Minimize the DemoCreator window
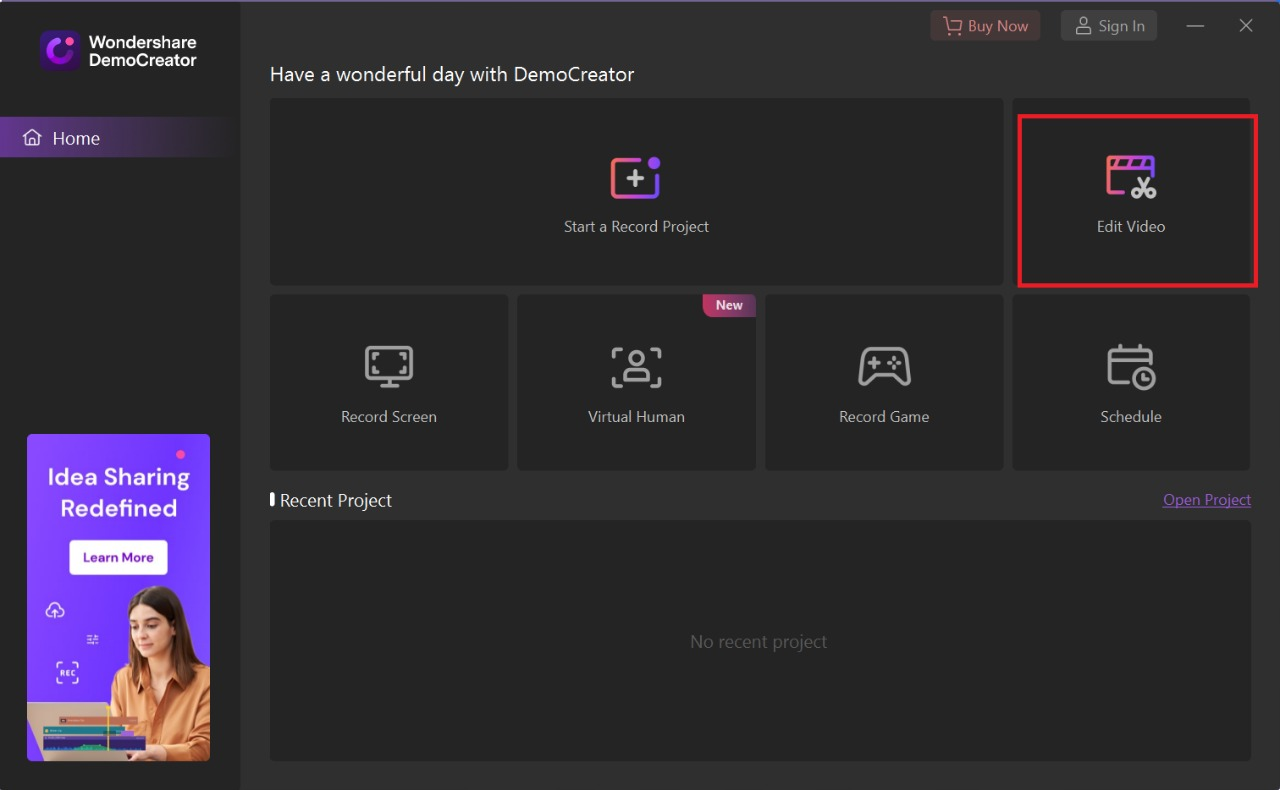Image resolution: width=1280 pixels, height=790 pixels. pyautogui.click(x=1195, y=26)
